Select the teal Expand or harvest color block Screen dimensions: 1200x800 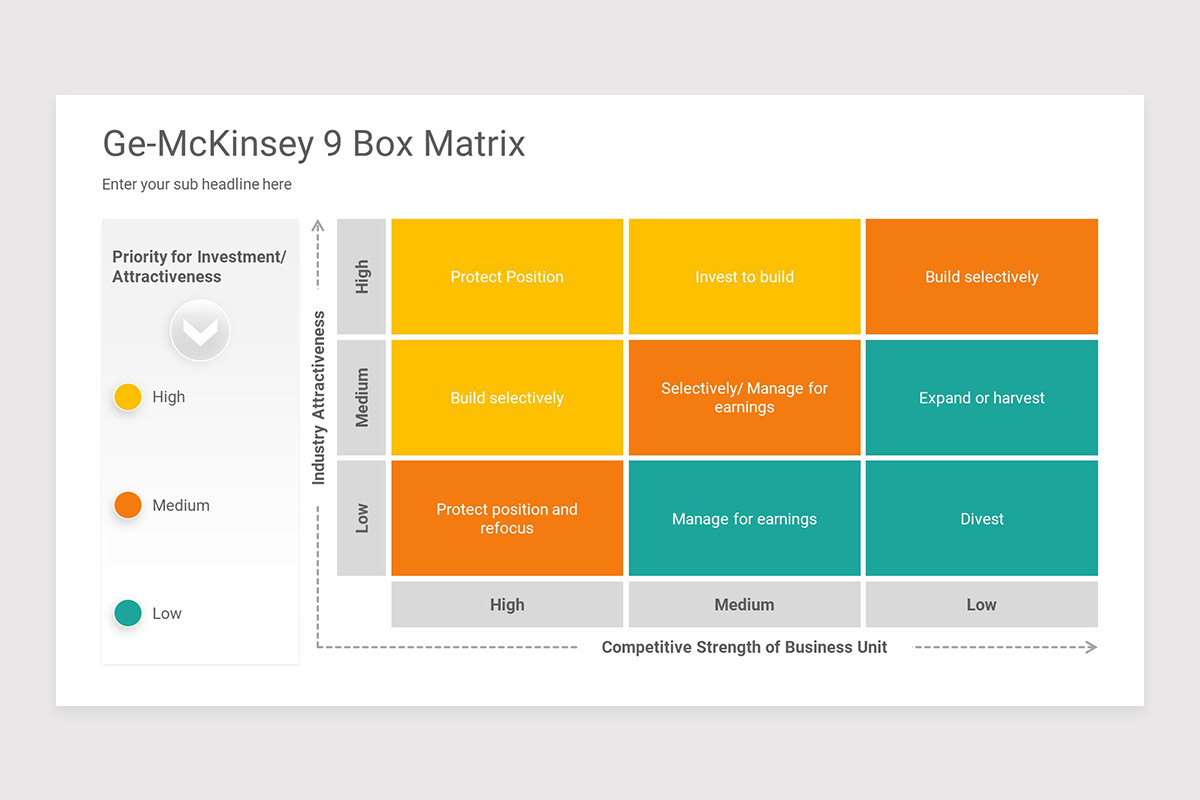(x=981, y=397)
